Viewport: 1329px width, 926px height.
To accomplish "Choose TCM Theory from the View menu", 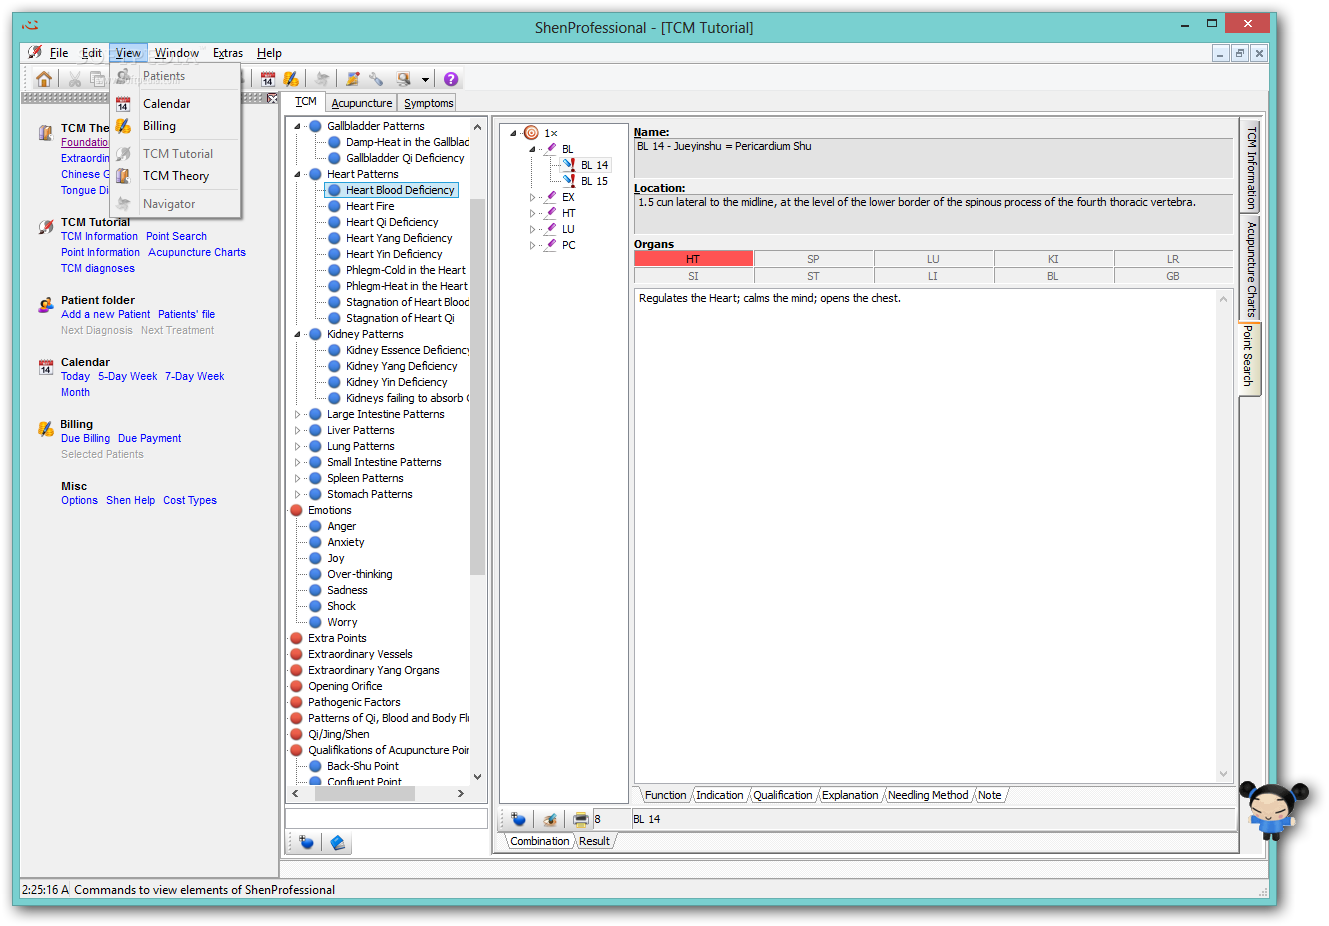I will coord(176,176).
